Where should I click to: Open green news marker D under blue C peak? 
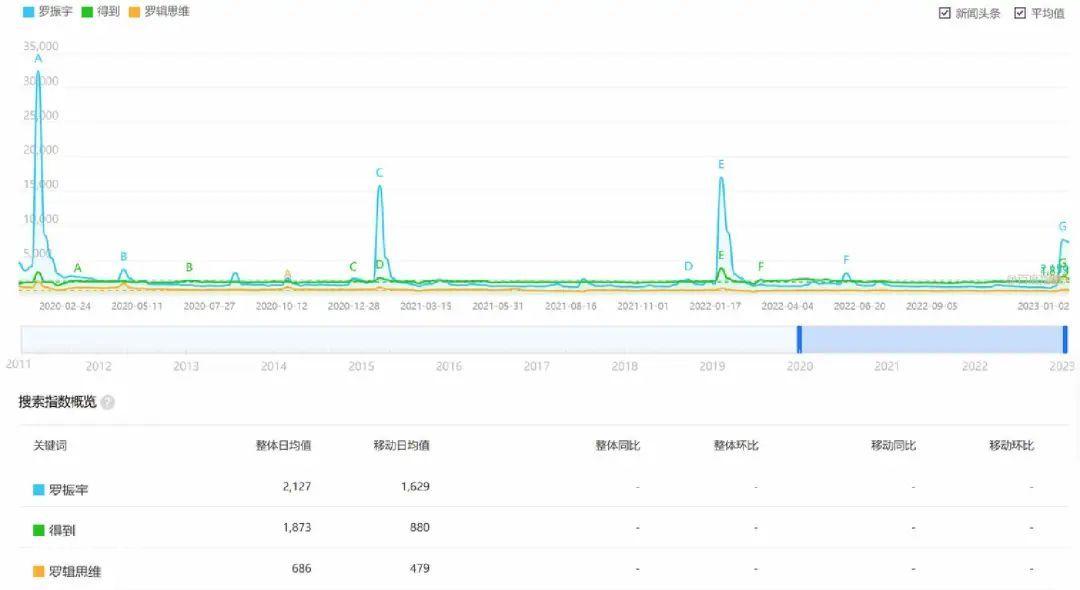(380, 265)
